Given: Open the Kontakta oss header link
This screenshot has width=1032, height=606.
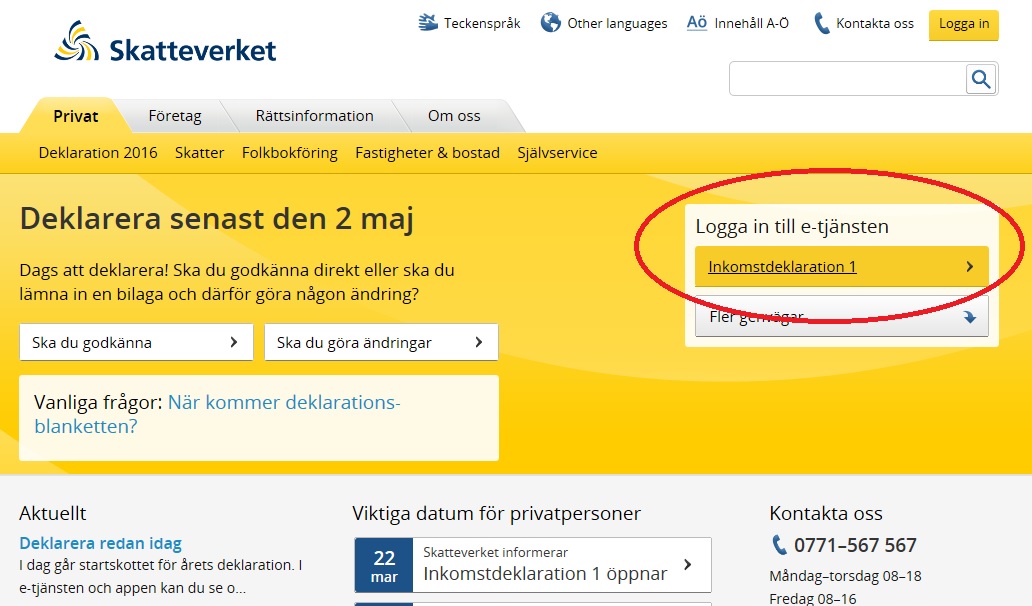Looking at the screenshot, I should 875,24.
